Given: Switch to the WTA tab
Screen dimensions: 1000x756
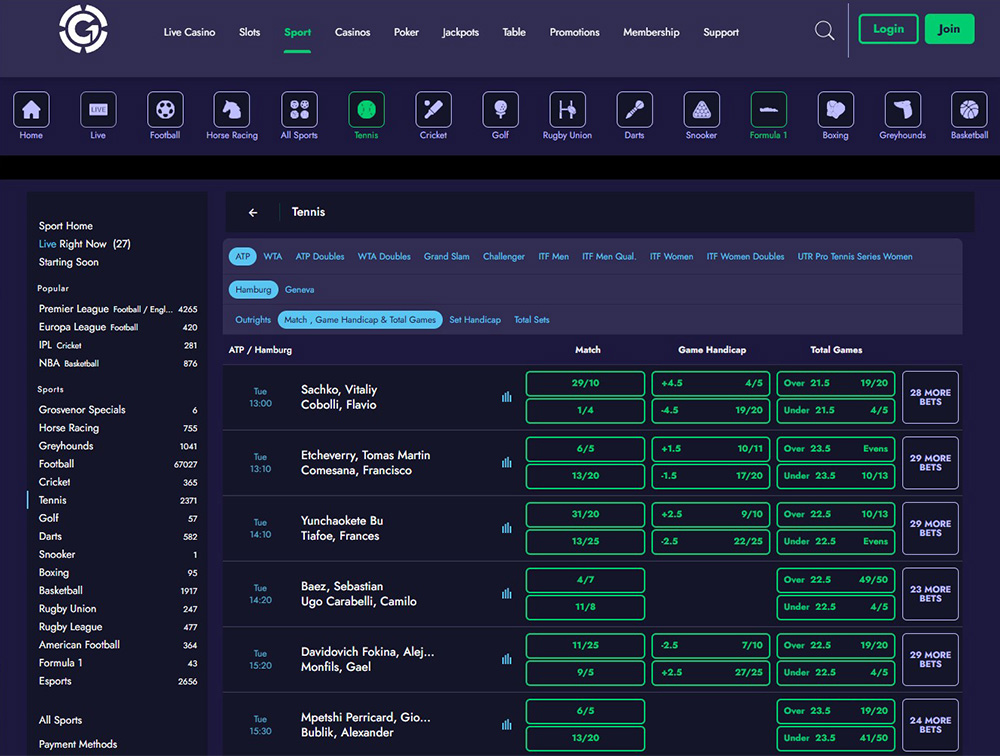Looking at the screenshot, I should tap(273, 256).
